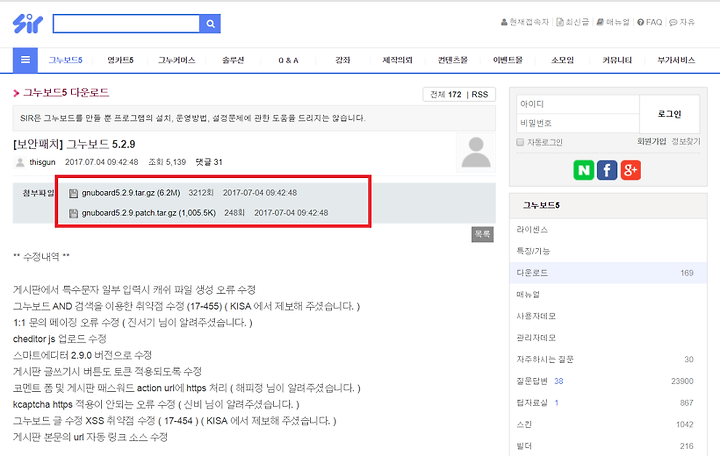Open 다운로드 in the sidebar
Image resolution: width=720 pixels, height=456 pixels.
(x=532, y=273)
